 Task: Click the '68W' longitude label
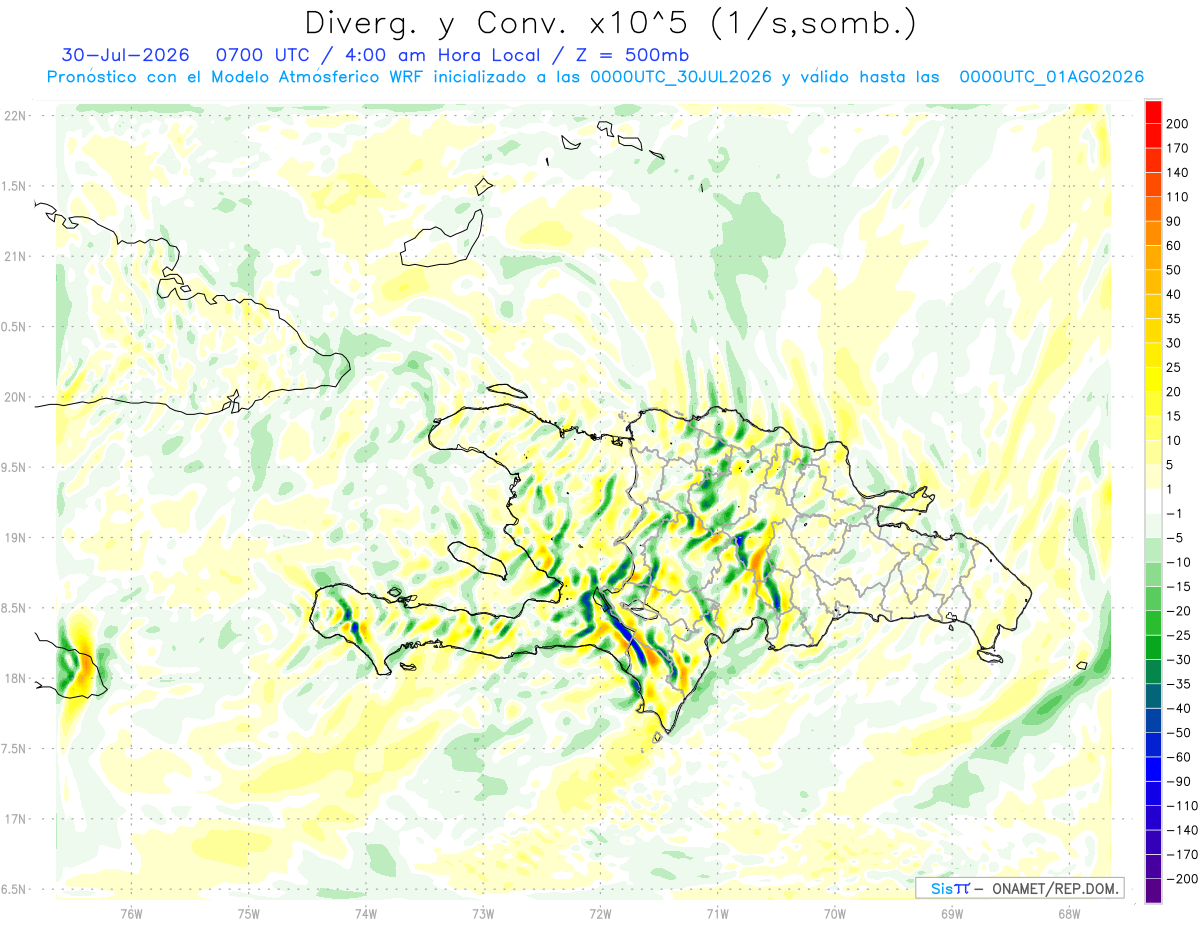(1068, 914)
